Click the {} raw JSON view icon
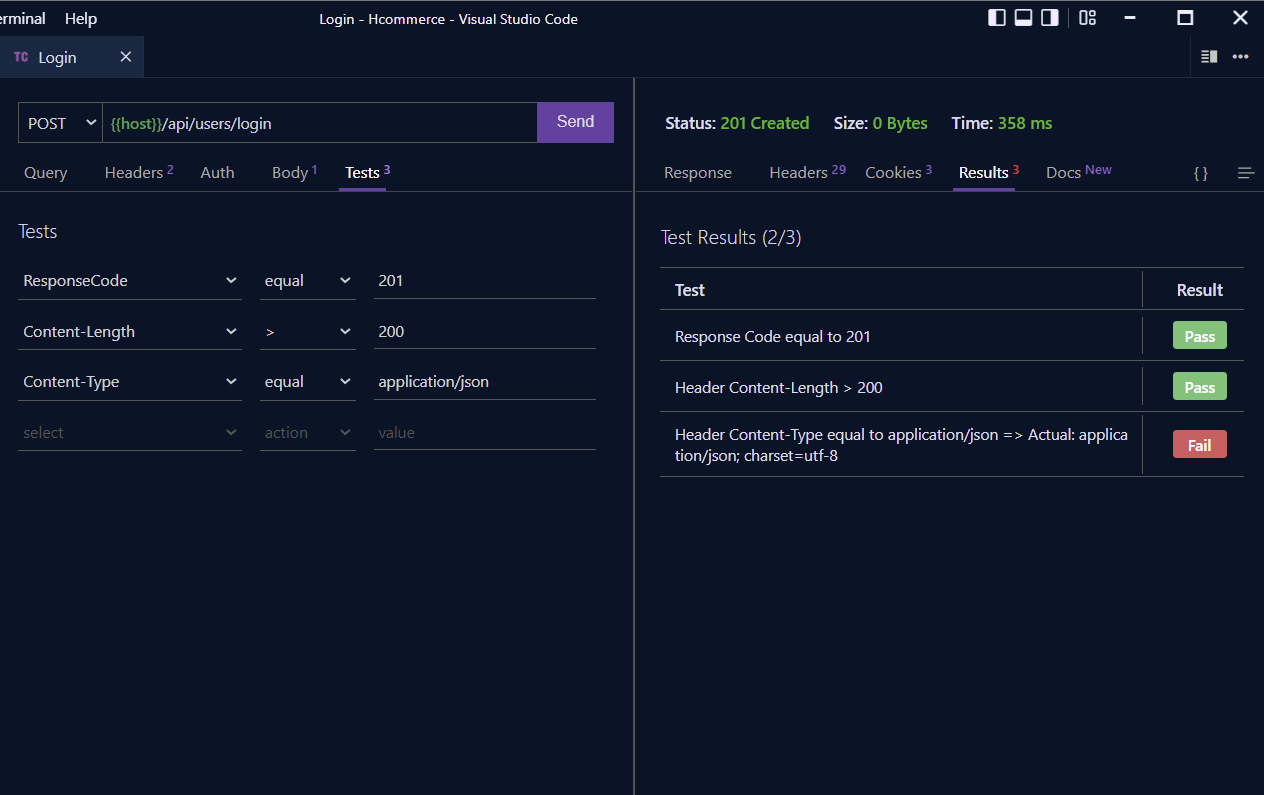This screenshot has height=795, width=1264. tap(1200, 172)
